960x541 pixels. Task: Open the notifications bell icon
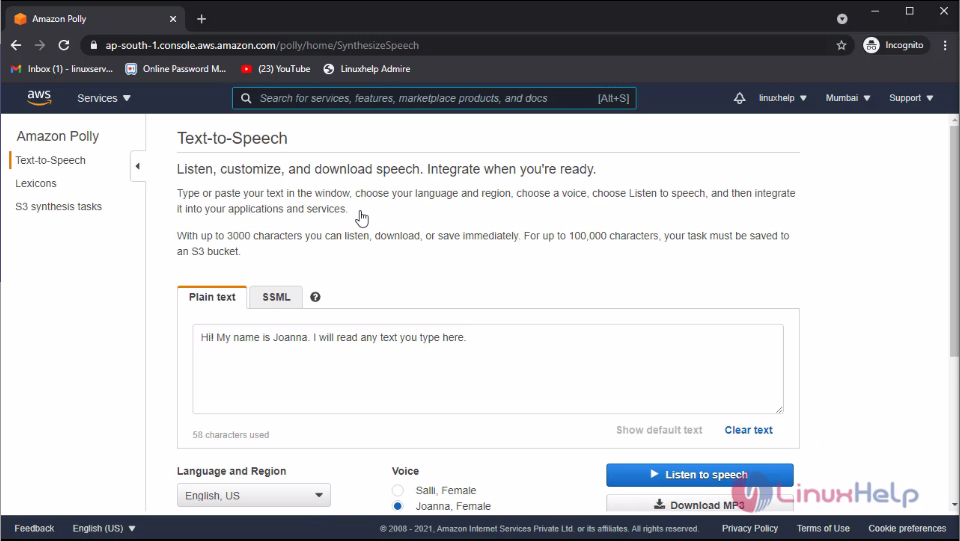[740, 98]
